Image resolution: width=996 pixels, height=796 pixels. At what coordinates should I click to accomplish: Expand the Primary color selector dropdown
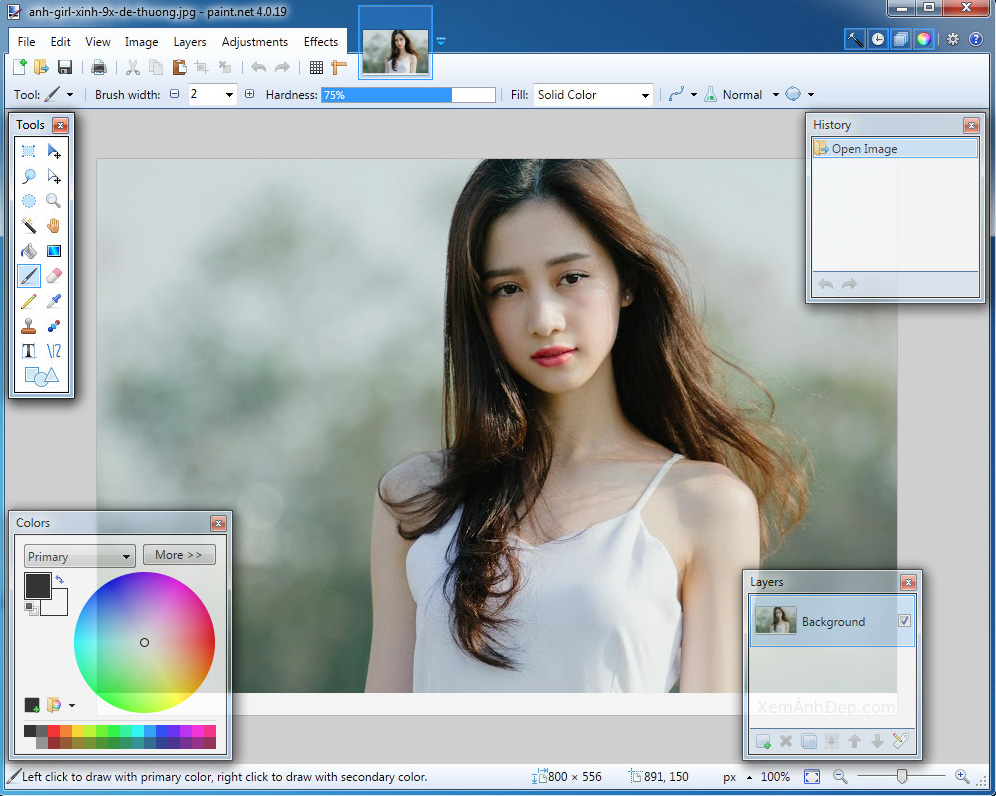pyautogui.click(x=80, y=557)
